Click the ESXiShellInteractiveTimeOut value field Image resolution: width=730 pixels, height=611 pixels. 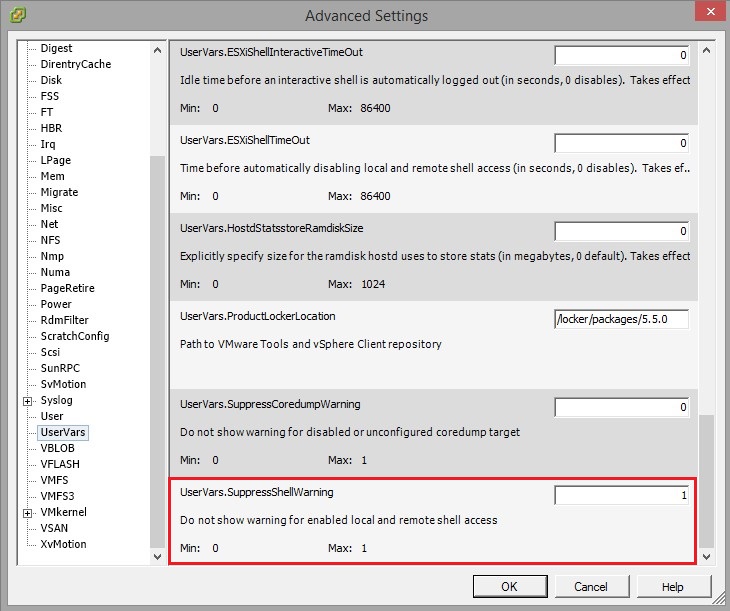tap(621, 56)
